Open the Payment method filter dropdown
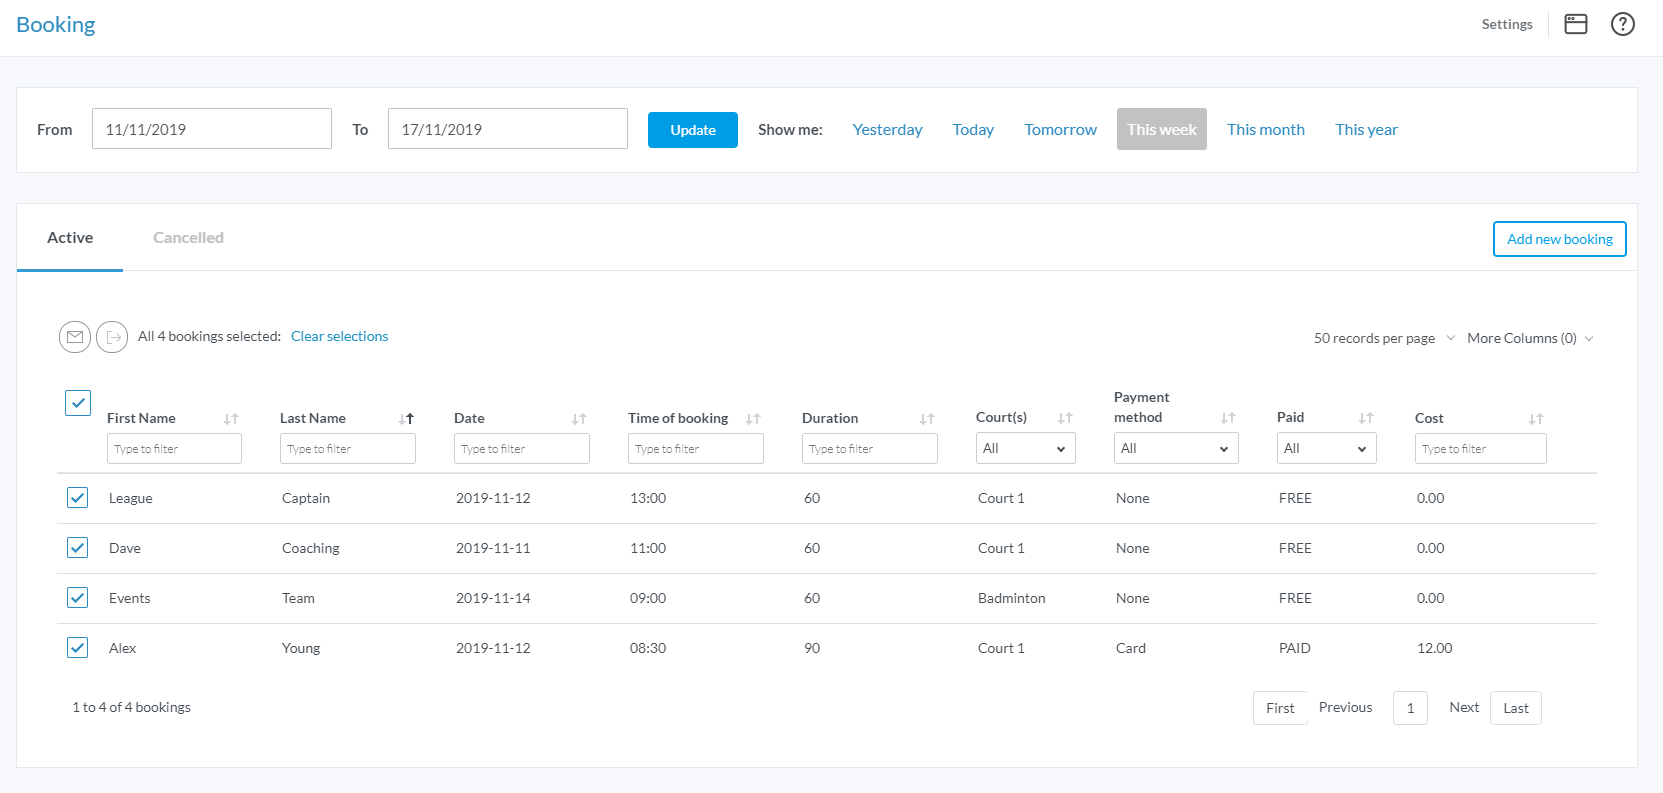Image resolution: width=1663 pixels, height=793 pixels. (x=1175, y=449)
